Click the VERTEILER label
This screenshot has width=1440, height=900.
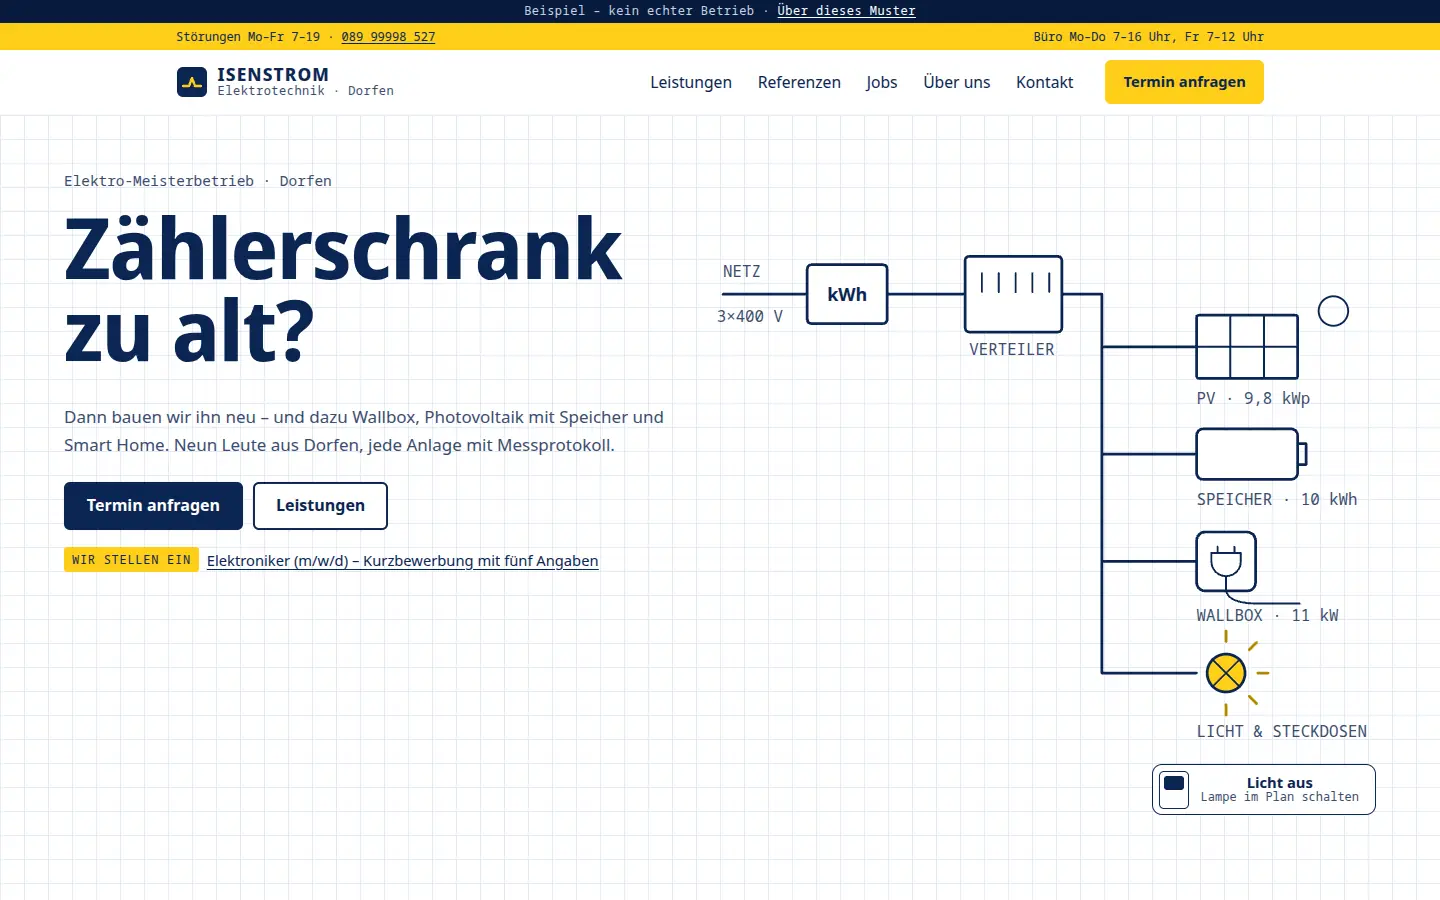1012,350
